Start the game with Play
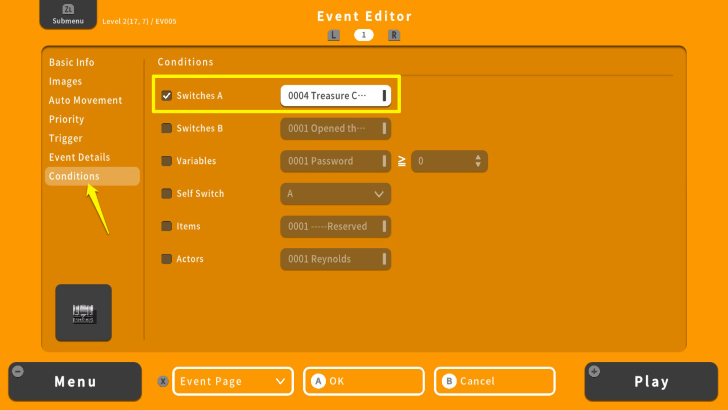Viewport: 728px width, 410px height. (x=651, y=382)
